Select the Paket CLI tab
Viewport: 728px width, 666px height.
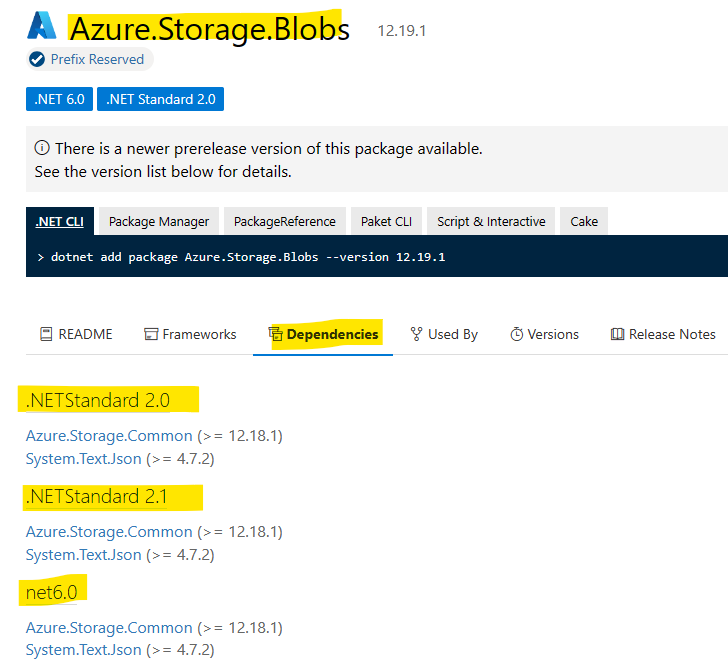point(386,222)
